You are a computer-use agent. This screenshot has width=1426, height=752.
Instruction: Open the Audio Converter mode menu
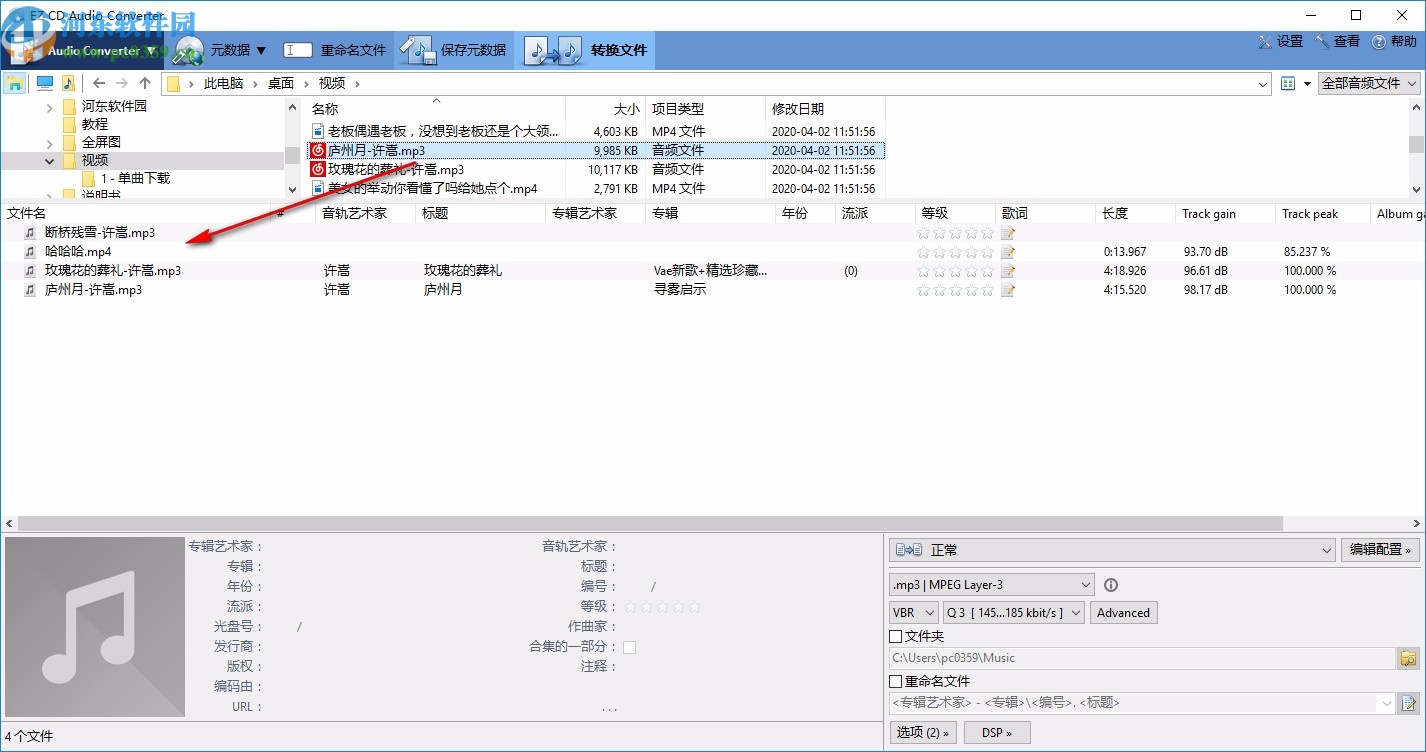pos(152,51)
